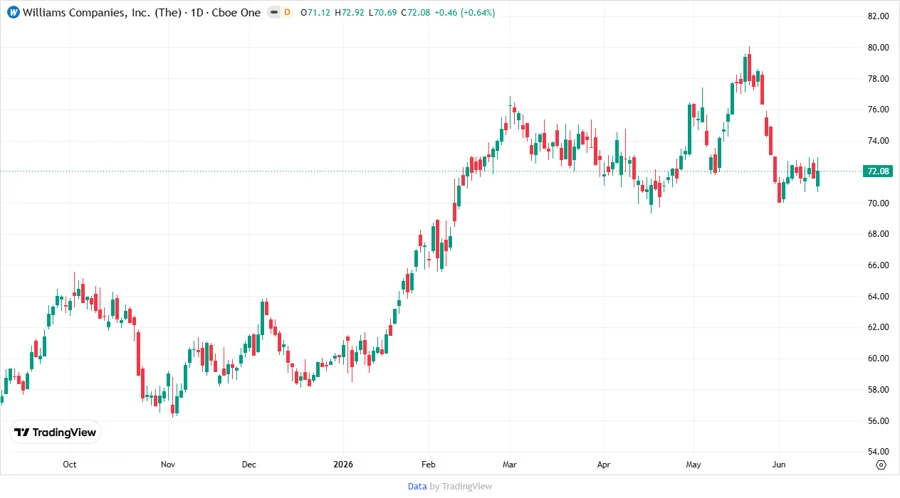Viewport: 900px width, 498px height.
Task: Click the TradingView logo badge
Action: click(x=55, y=432)
